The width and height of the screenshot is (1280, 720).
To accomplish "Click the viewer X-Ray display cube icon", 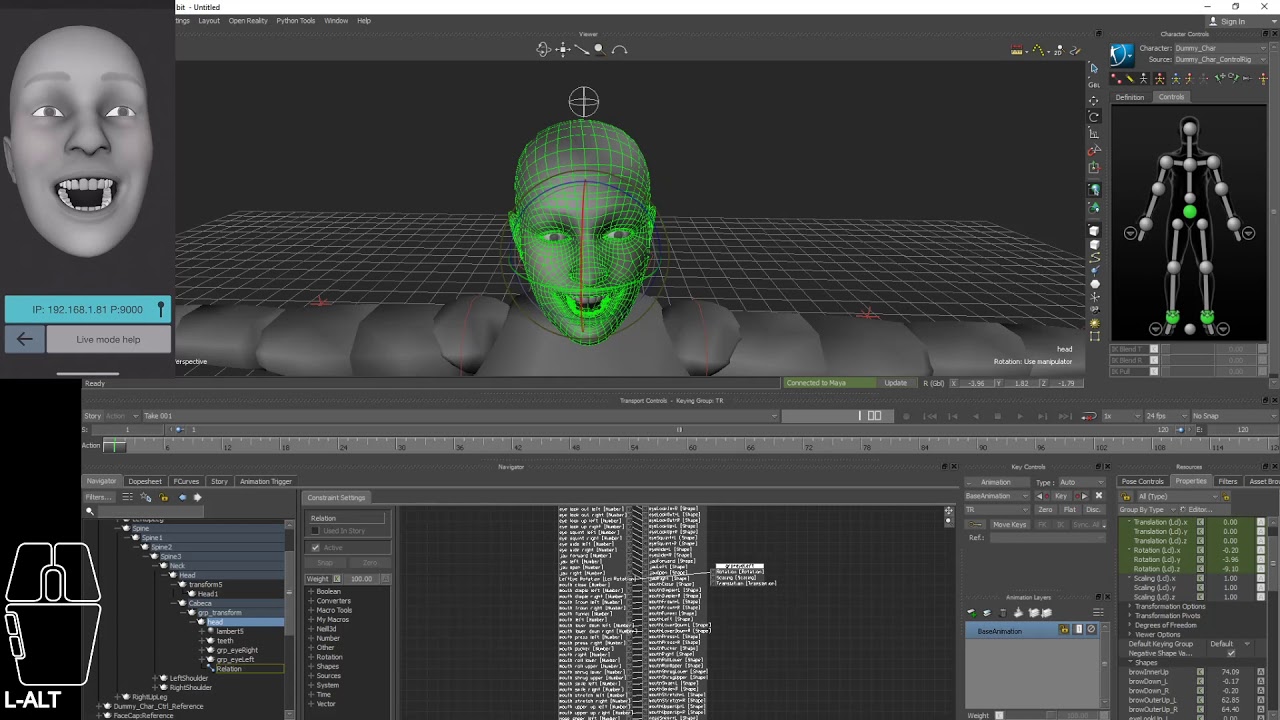I will click(1094, 231).
